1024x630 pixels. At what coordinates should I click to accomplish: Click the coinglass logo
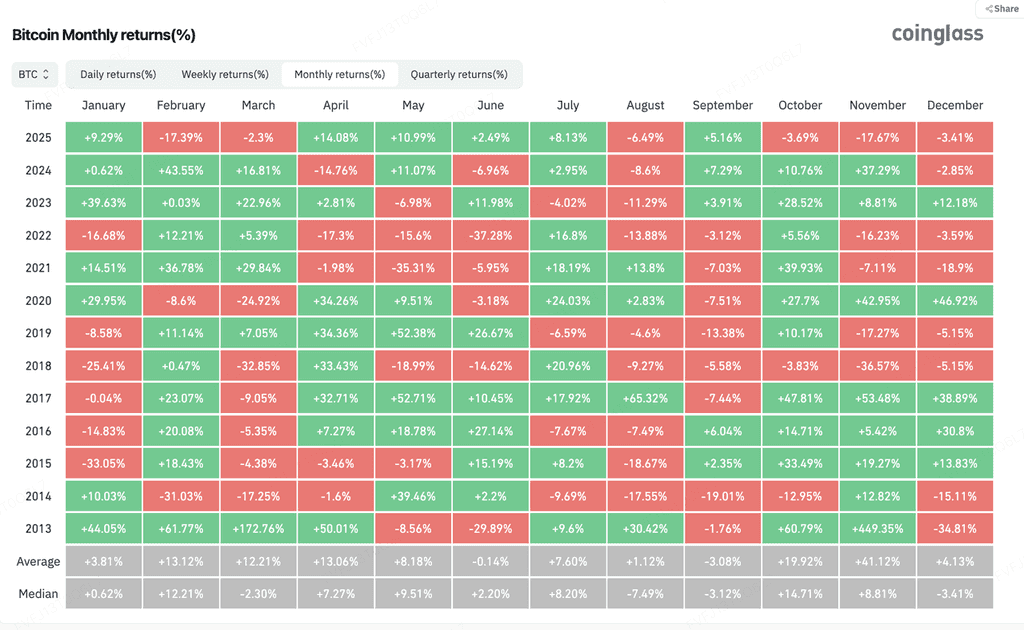coord(937,34)
